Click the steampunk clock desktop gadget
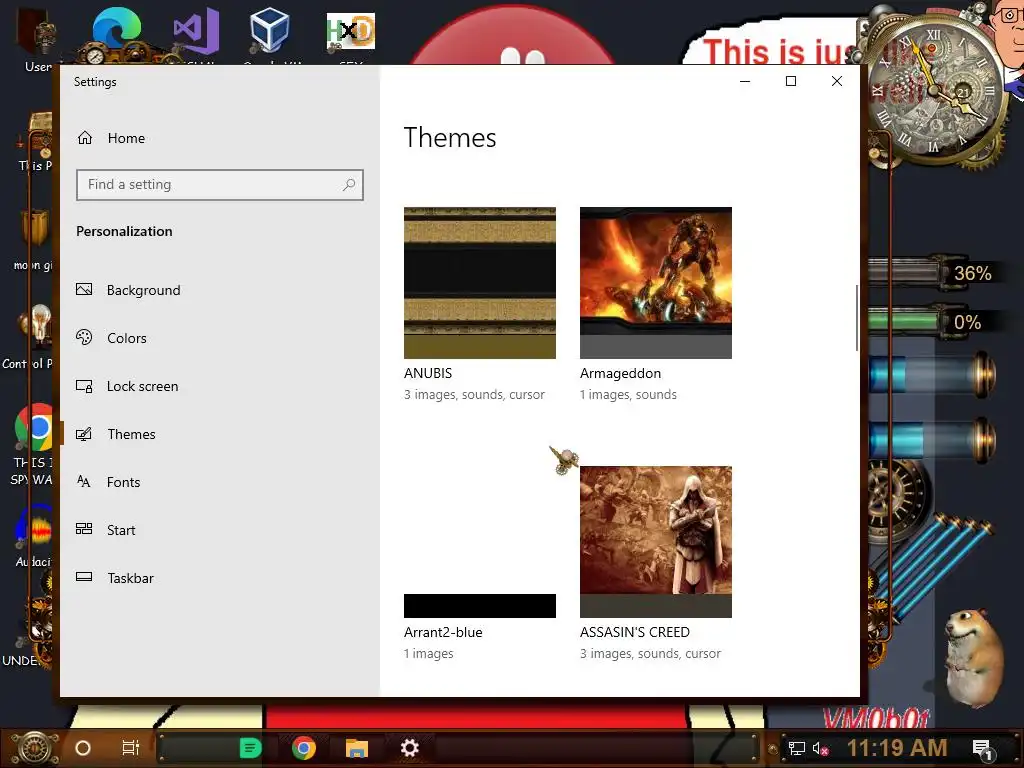The width and height of the screenshot is (1024, 768). 934,88
